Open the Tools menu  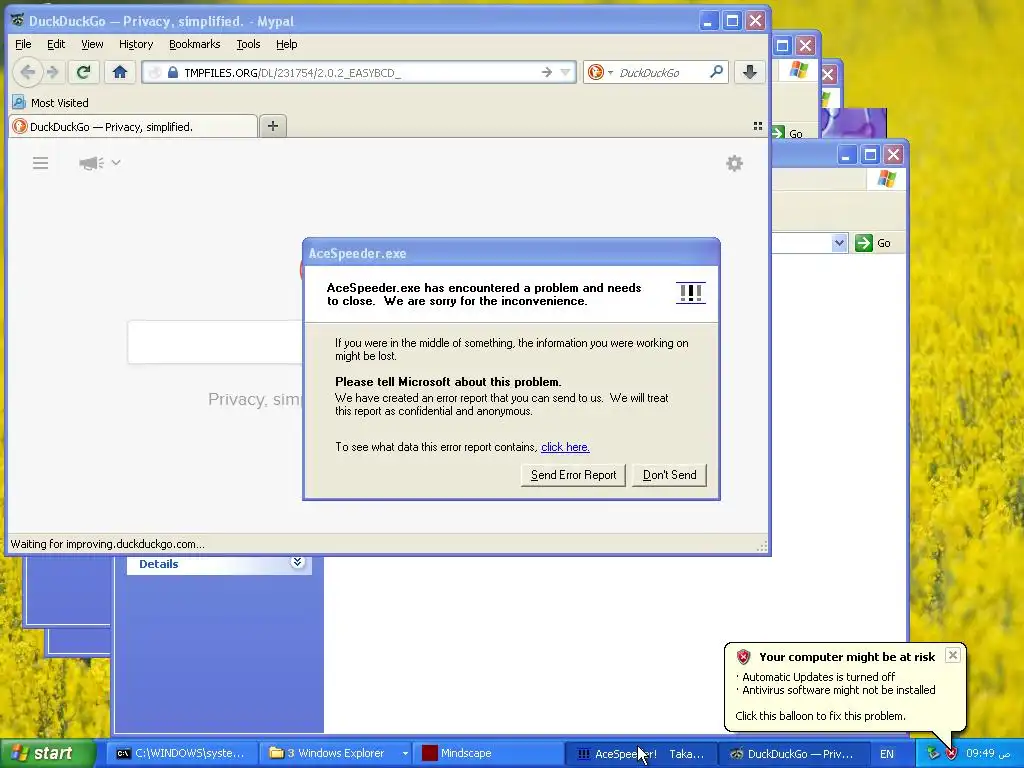click(x=248, y=44)
